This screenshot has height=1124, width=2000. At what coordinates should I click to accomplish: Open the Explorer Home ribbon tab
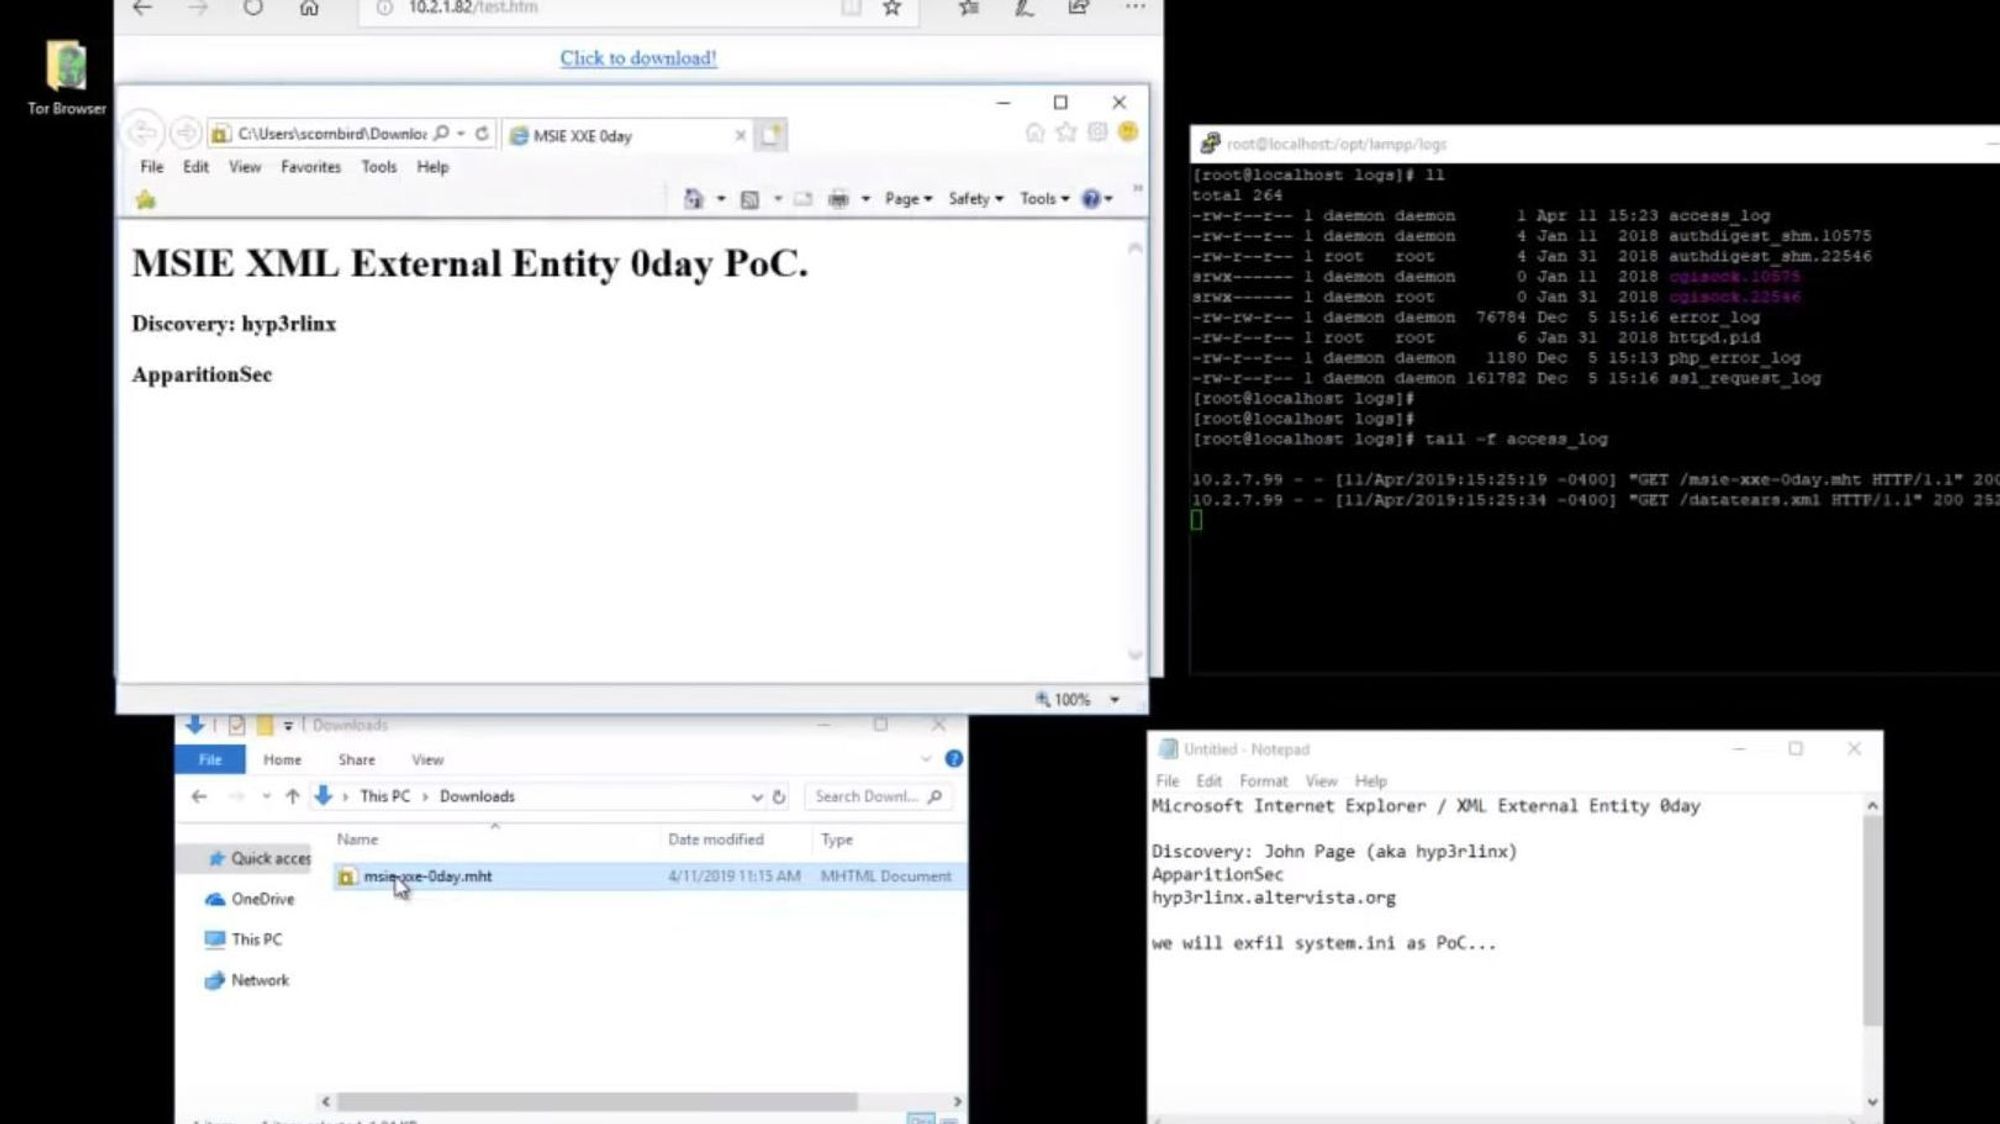(x=282, y=760)
